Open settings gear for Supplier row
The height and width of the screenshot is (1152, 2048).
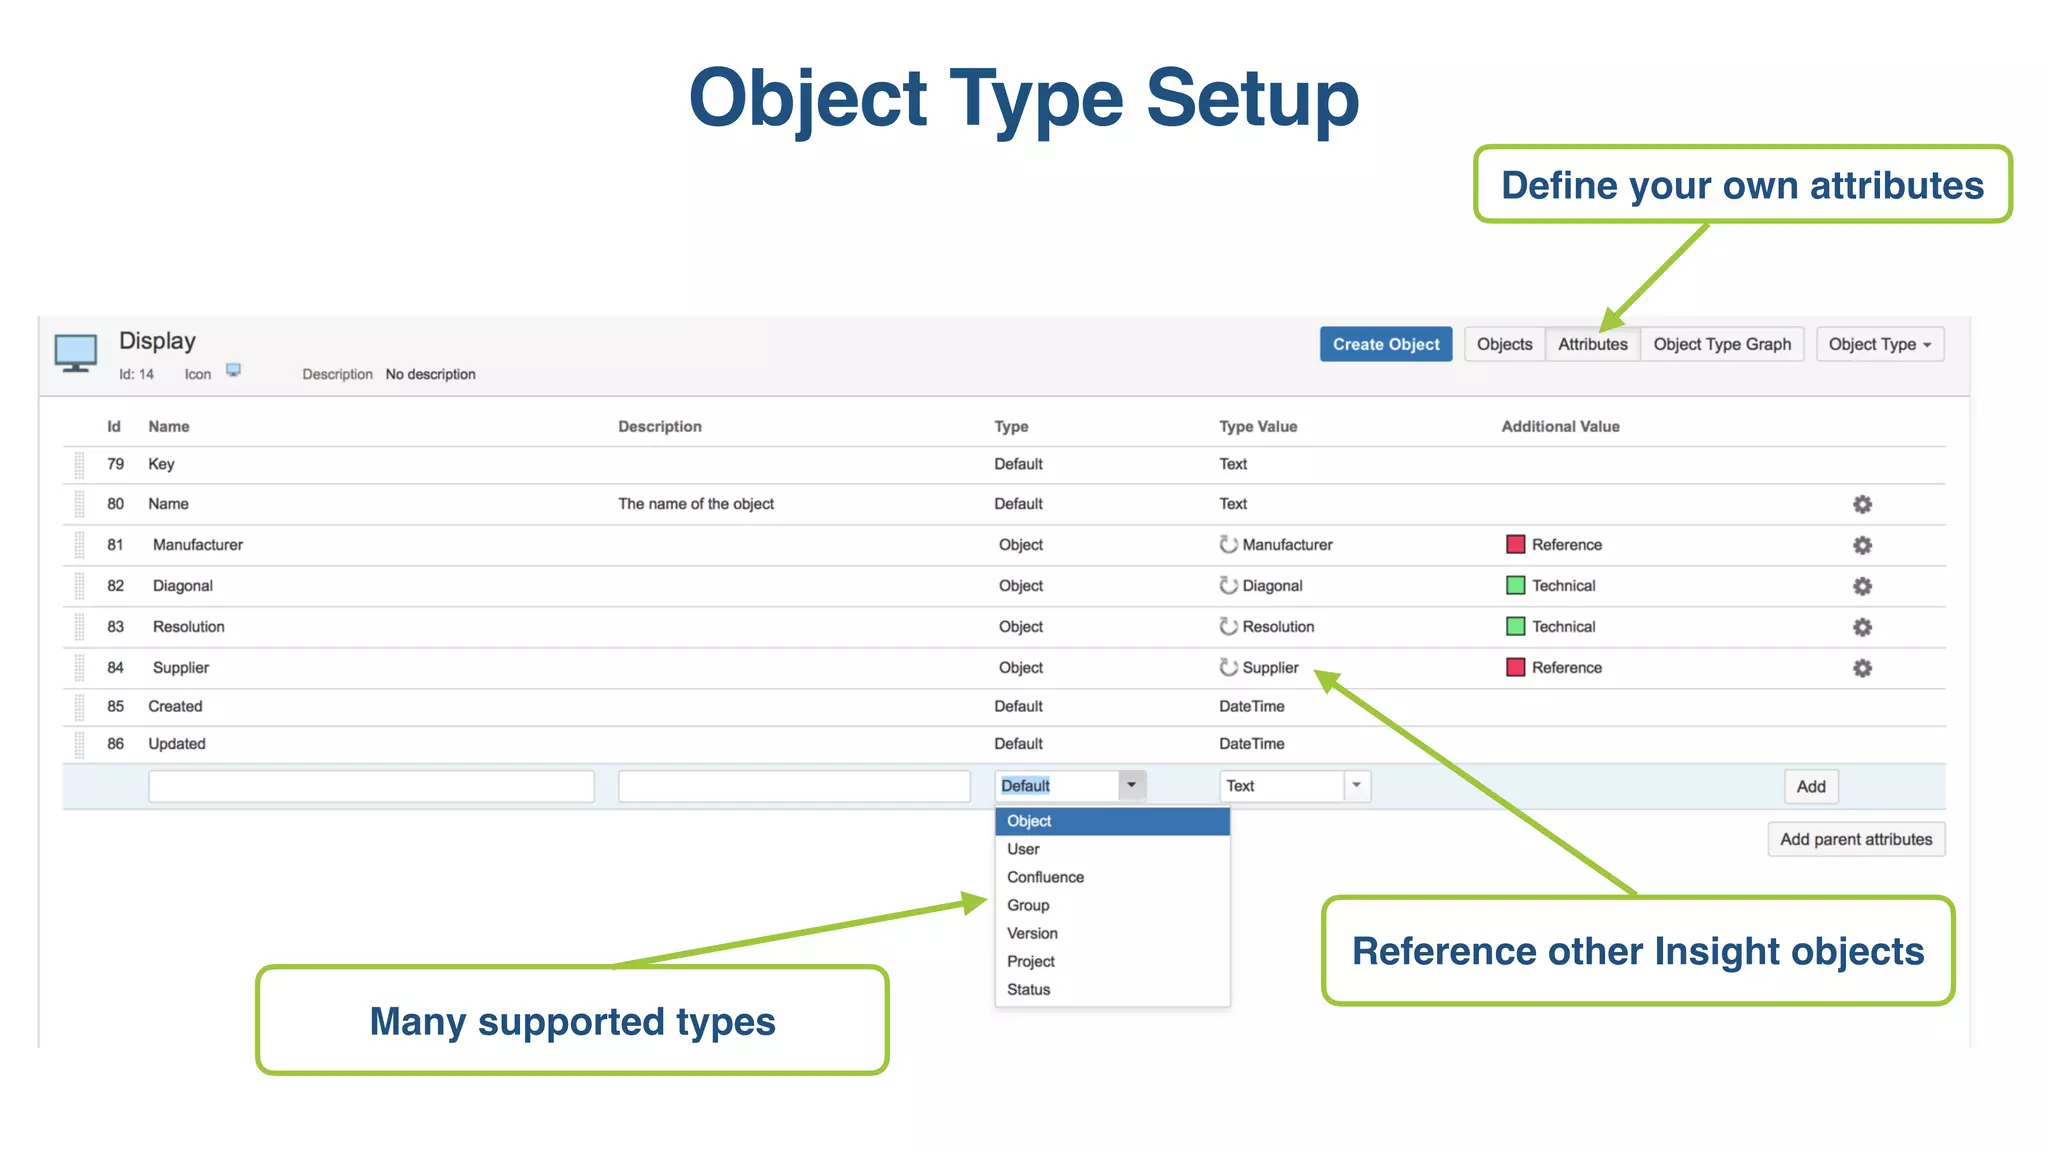tap(1862, 668)
